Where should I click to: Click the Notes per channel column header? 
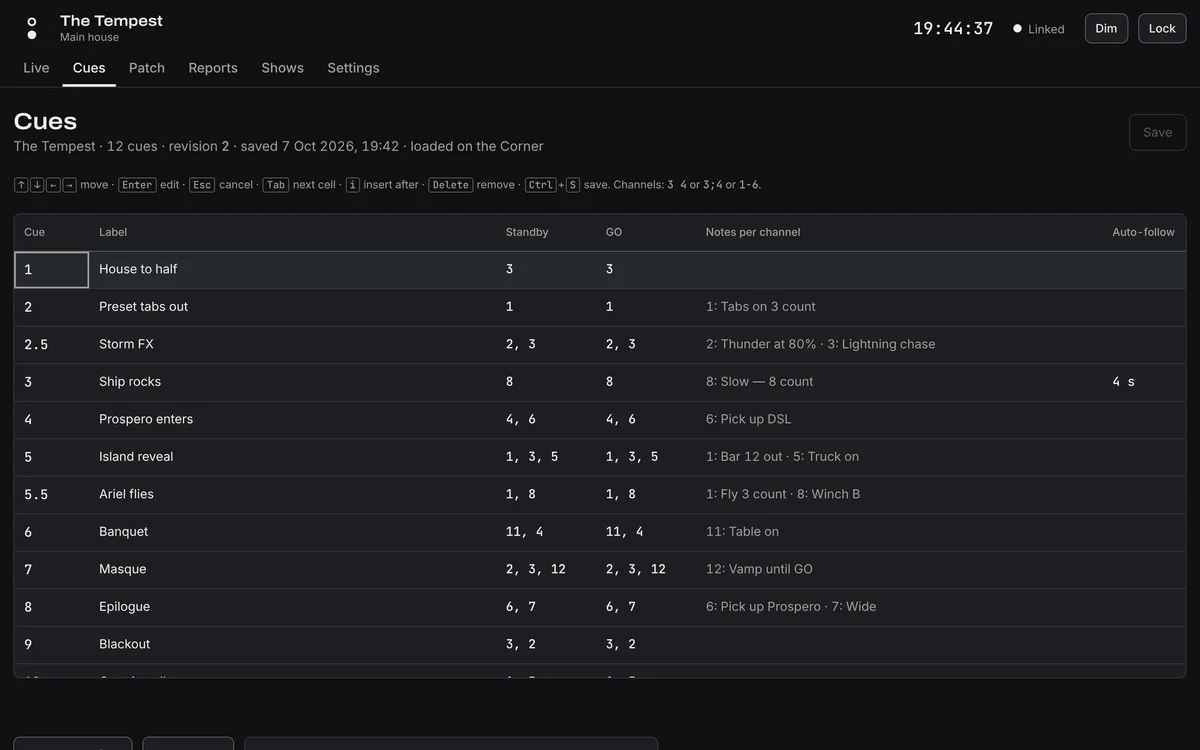coord(753,232)
